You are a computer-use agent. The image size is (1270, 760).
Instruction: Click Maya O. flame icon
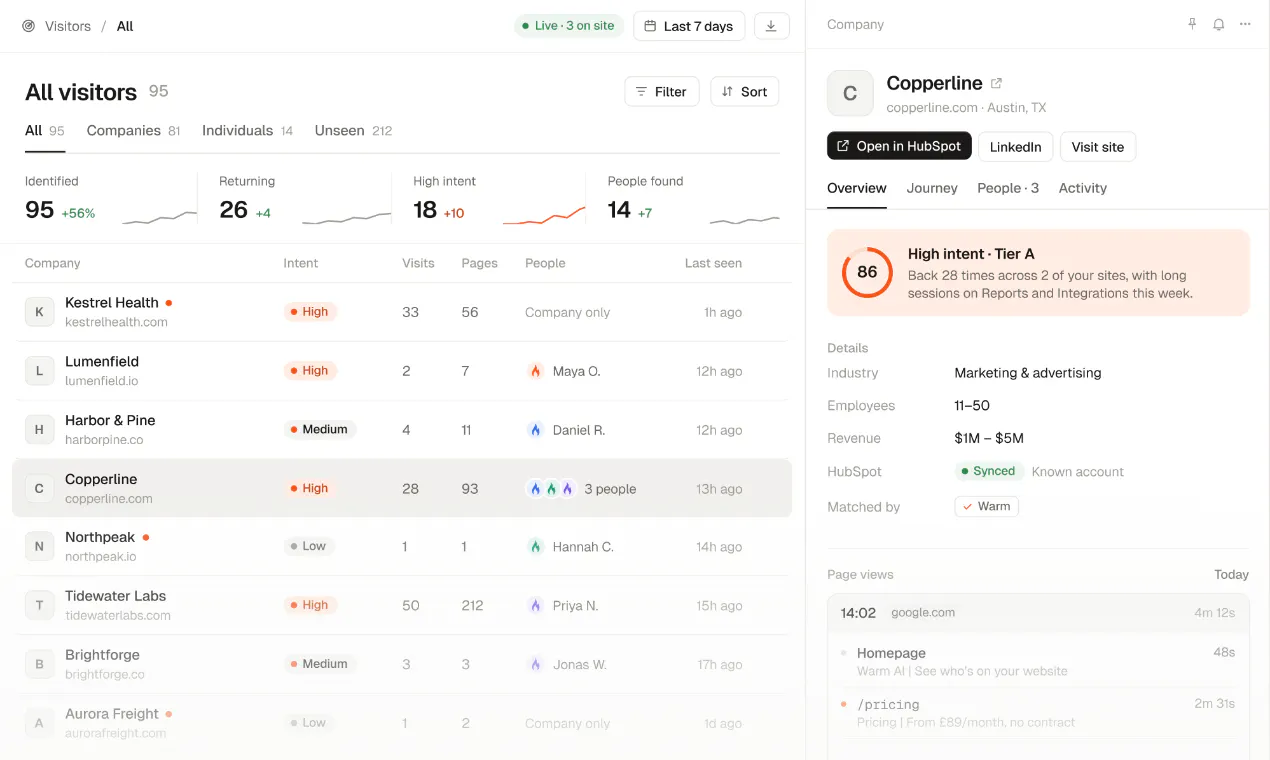point(535,371)
